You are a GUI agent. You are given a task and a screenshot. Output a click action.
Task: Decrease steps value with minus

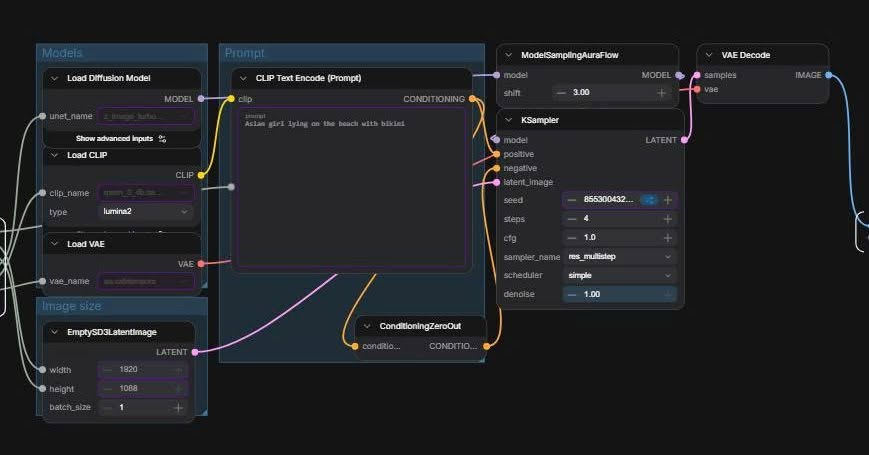[x=572, y=219]
